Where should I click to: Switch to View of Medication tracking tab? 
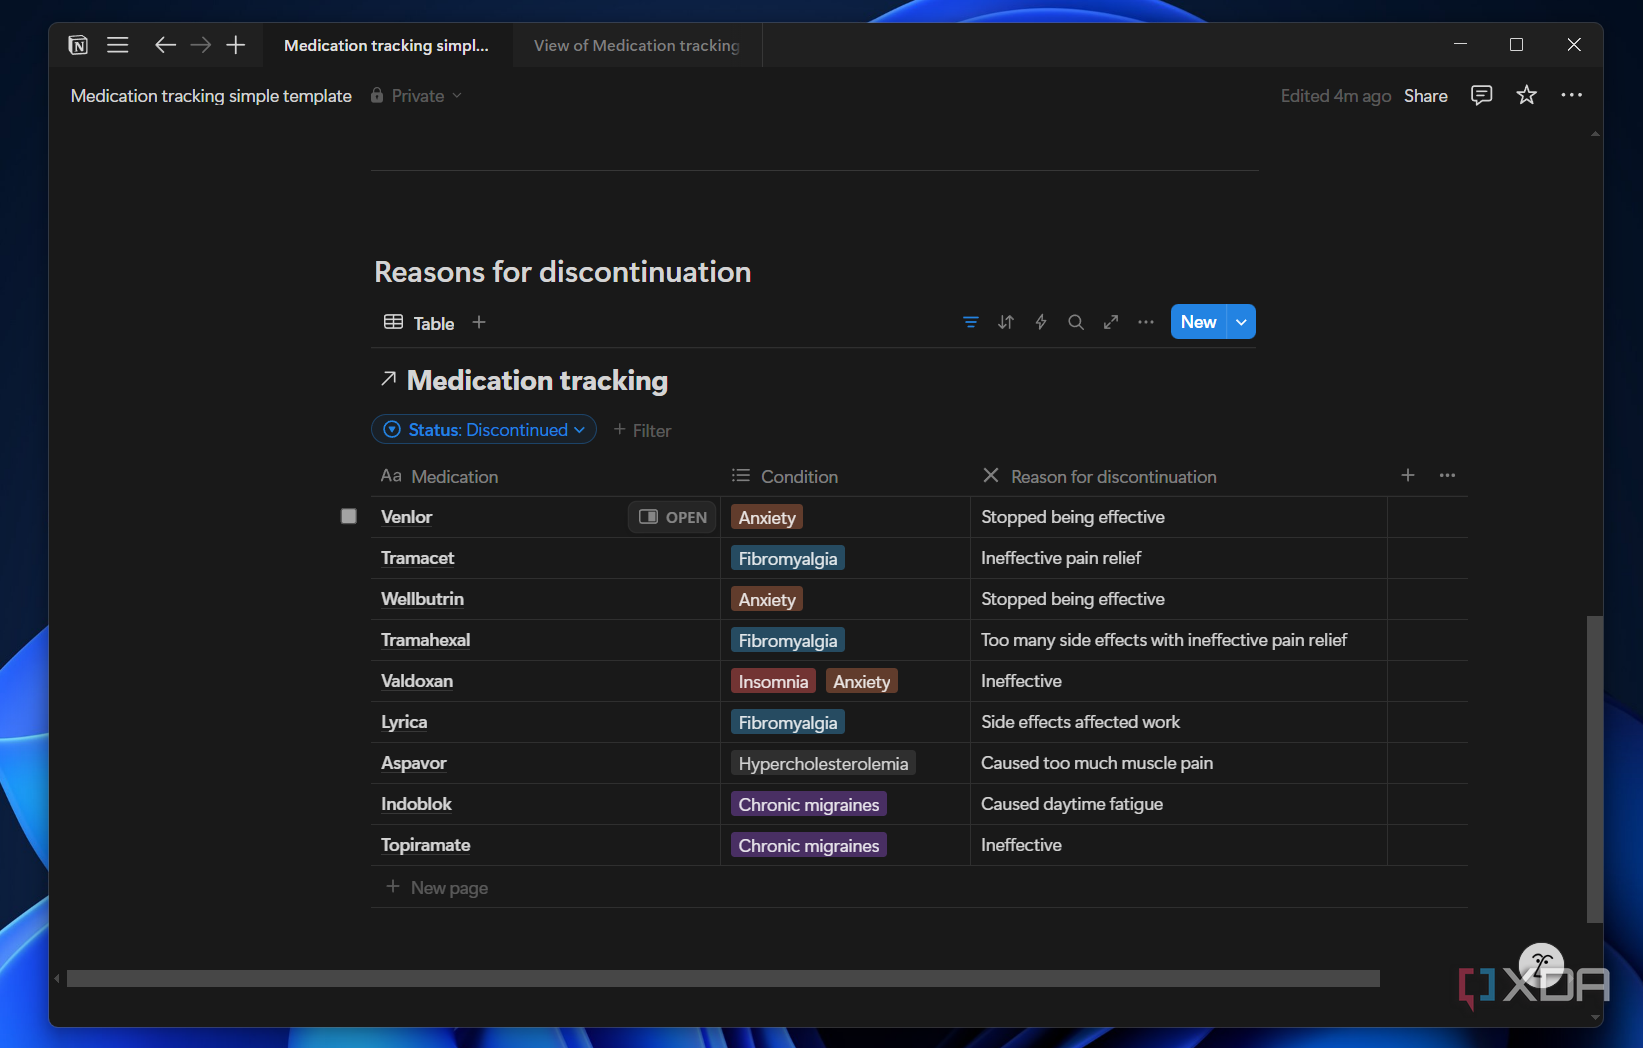(637, 45)
